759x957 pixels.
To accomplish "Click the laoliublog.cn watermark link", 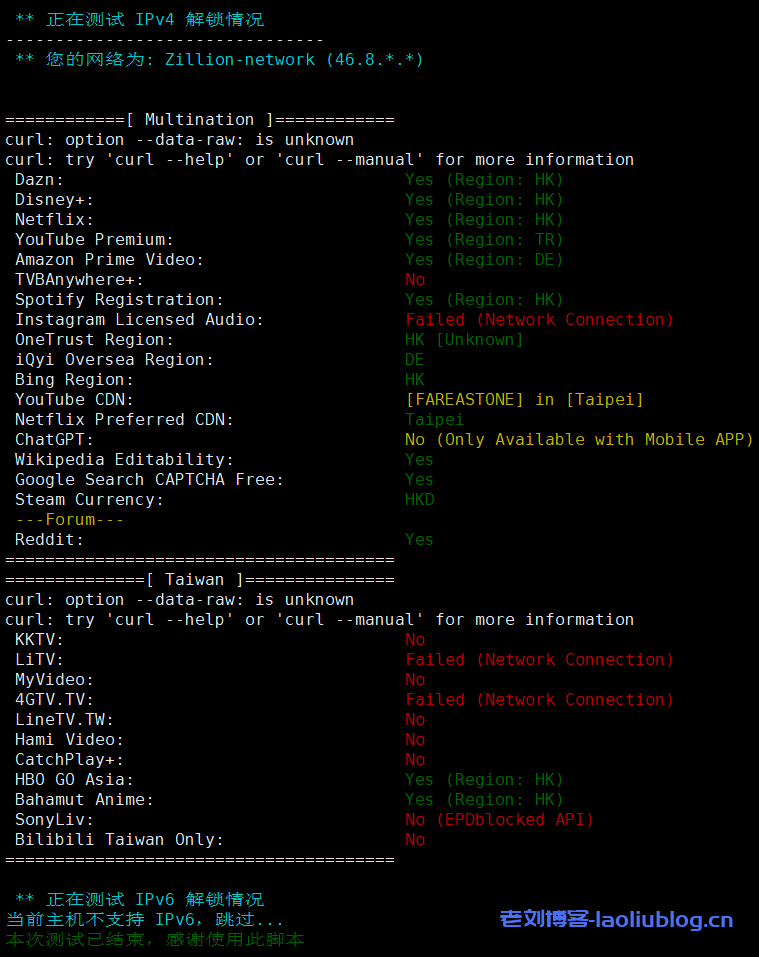I will pos(616,920).
